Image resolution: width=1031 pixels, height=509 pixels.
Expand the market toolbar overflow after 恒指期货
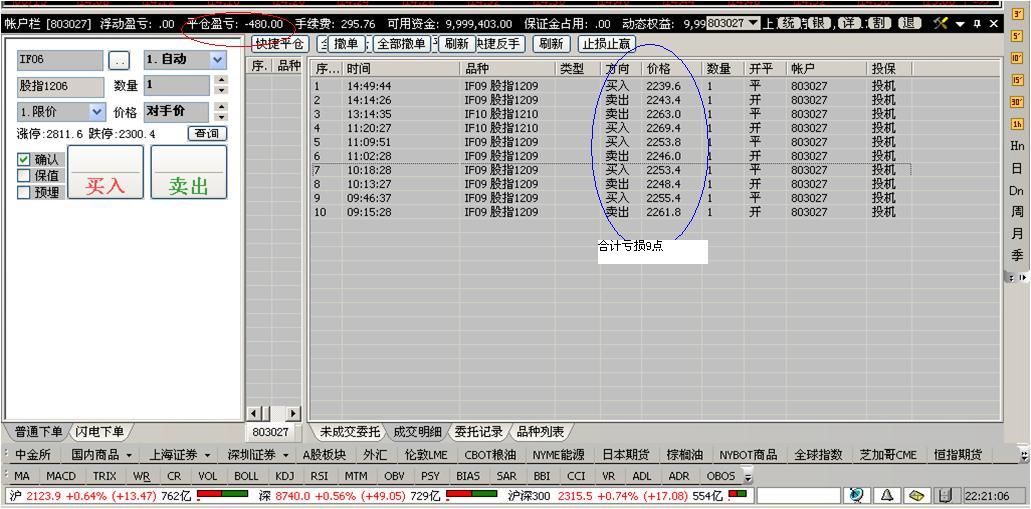pyautogui.click(x=1023, y=455)
